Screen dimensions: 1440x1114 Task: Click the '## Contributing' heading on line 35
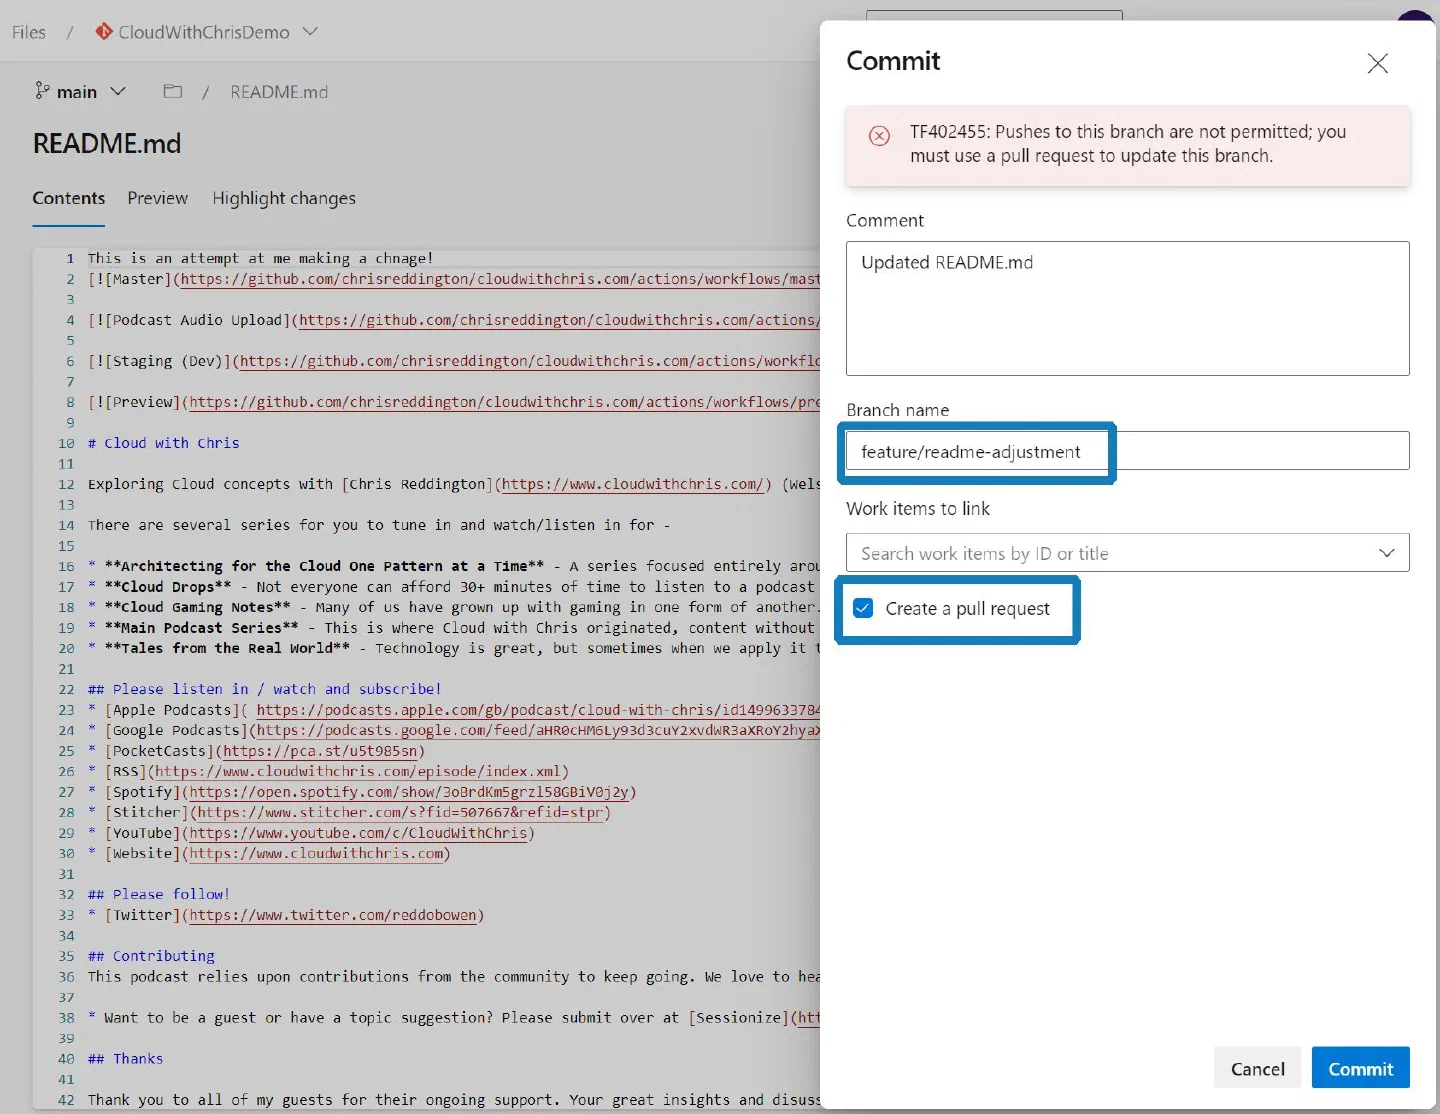pos(151,956)
